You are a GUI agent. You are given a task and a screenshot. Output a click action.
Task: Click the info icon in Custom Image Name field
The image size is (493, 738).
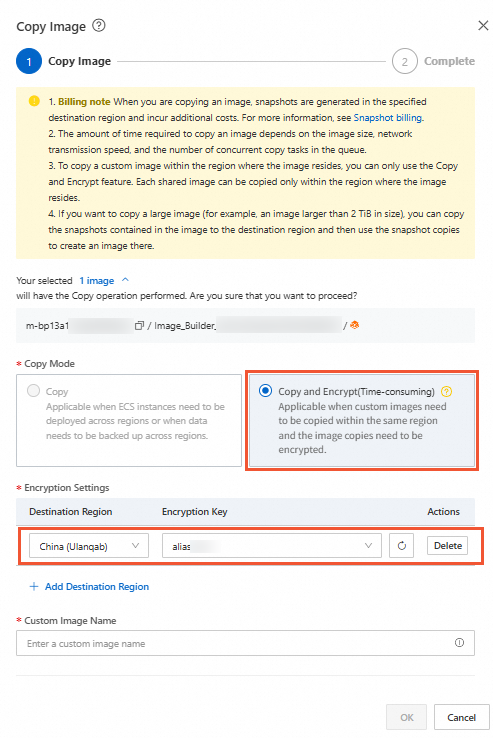[x=460, y=642]
